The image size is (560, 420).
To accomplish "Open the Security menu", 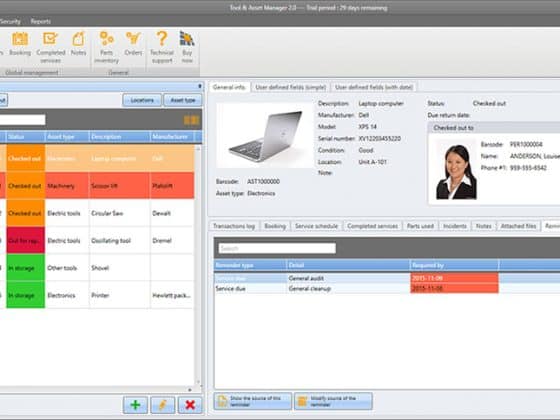I will click(10, 21).
